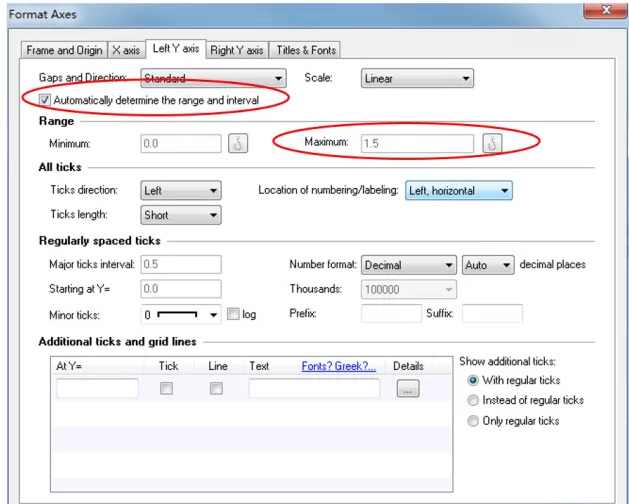Viewport: 629px width, 504px height.
Task: Open the Gaps and Direction dropdown
Action: point(213,78)
